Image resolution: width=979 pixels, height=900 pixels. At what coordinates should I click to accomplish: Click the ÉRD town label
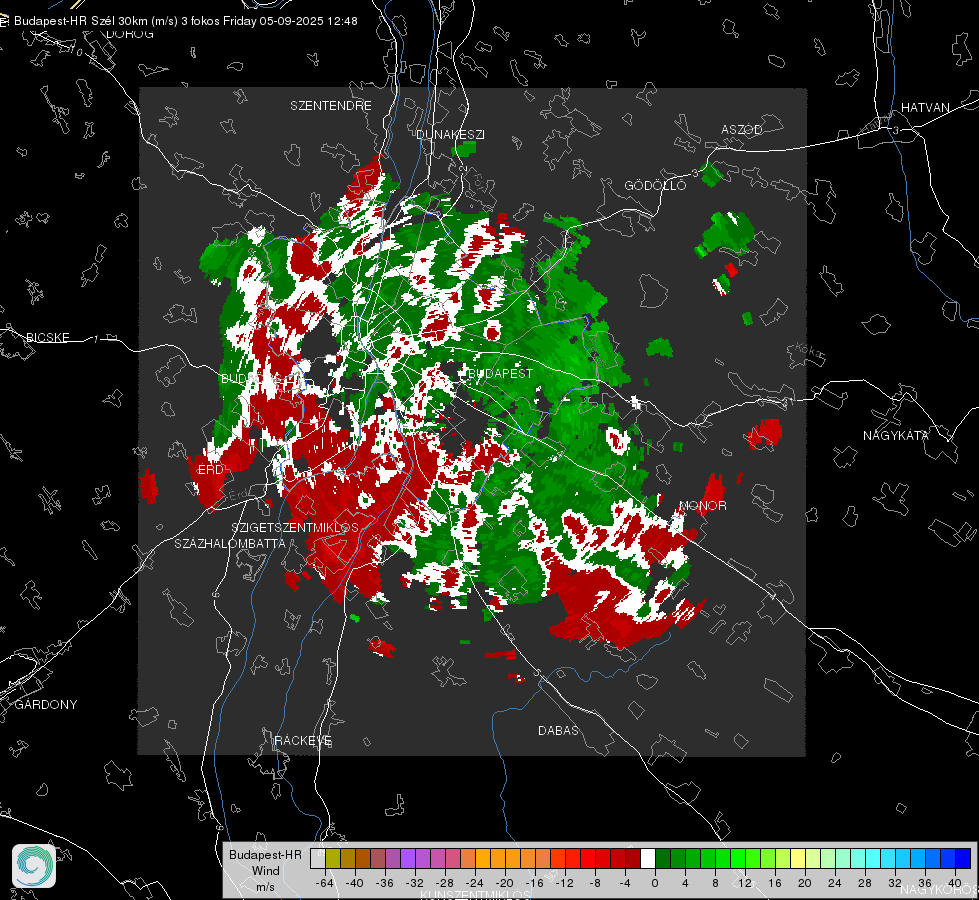(210, 470)
